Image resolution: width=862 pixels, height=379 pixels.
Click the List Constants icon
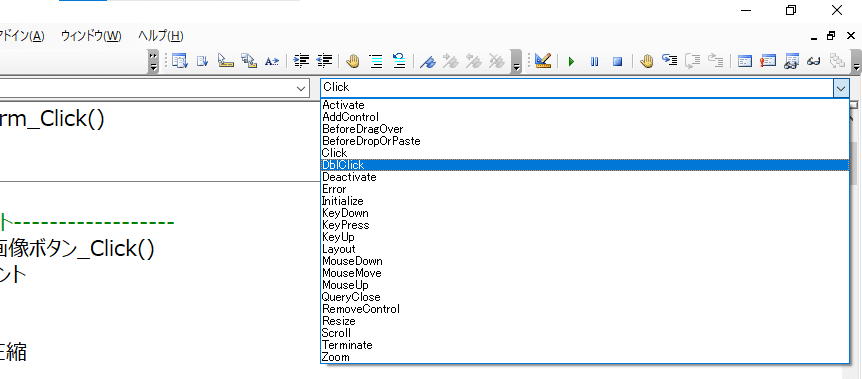coord(202,61)
